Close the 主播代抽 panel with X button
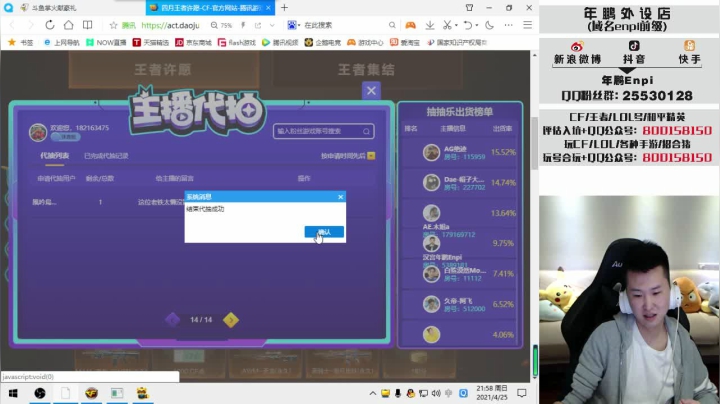 pyautogui.click(x=371, y=91)
